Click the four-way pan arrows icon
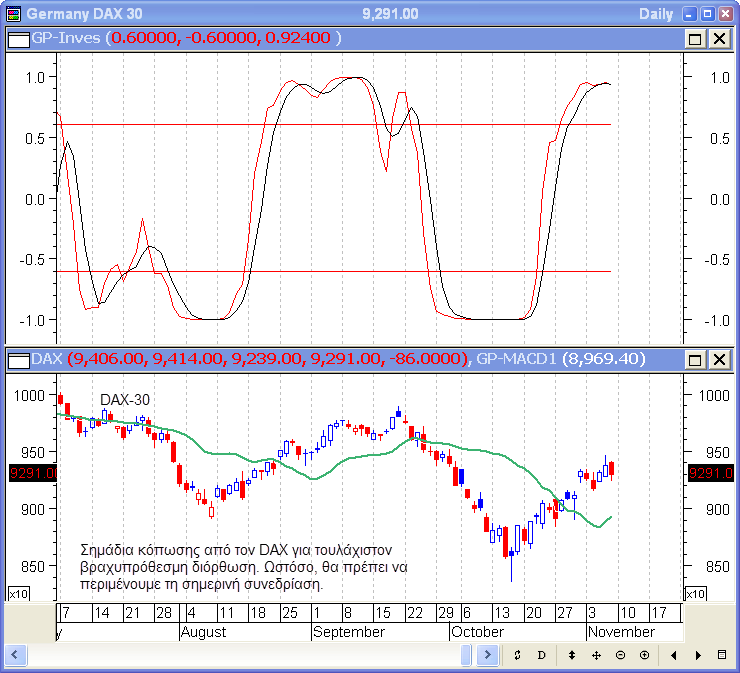 point(596,655)
